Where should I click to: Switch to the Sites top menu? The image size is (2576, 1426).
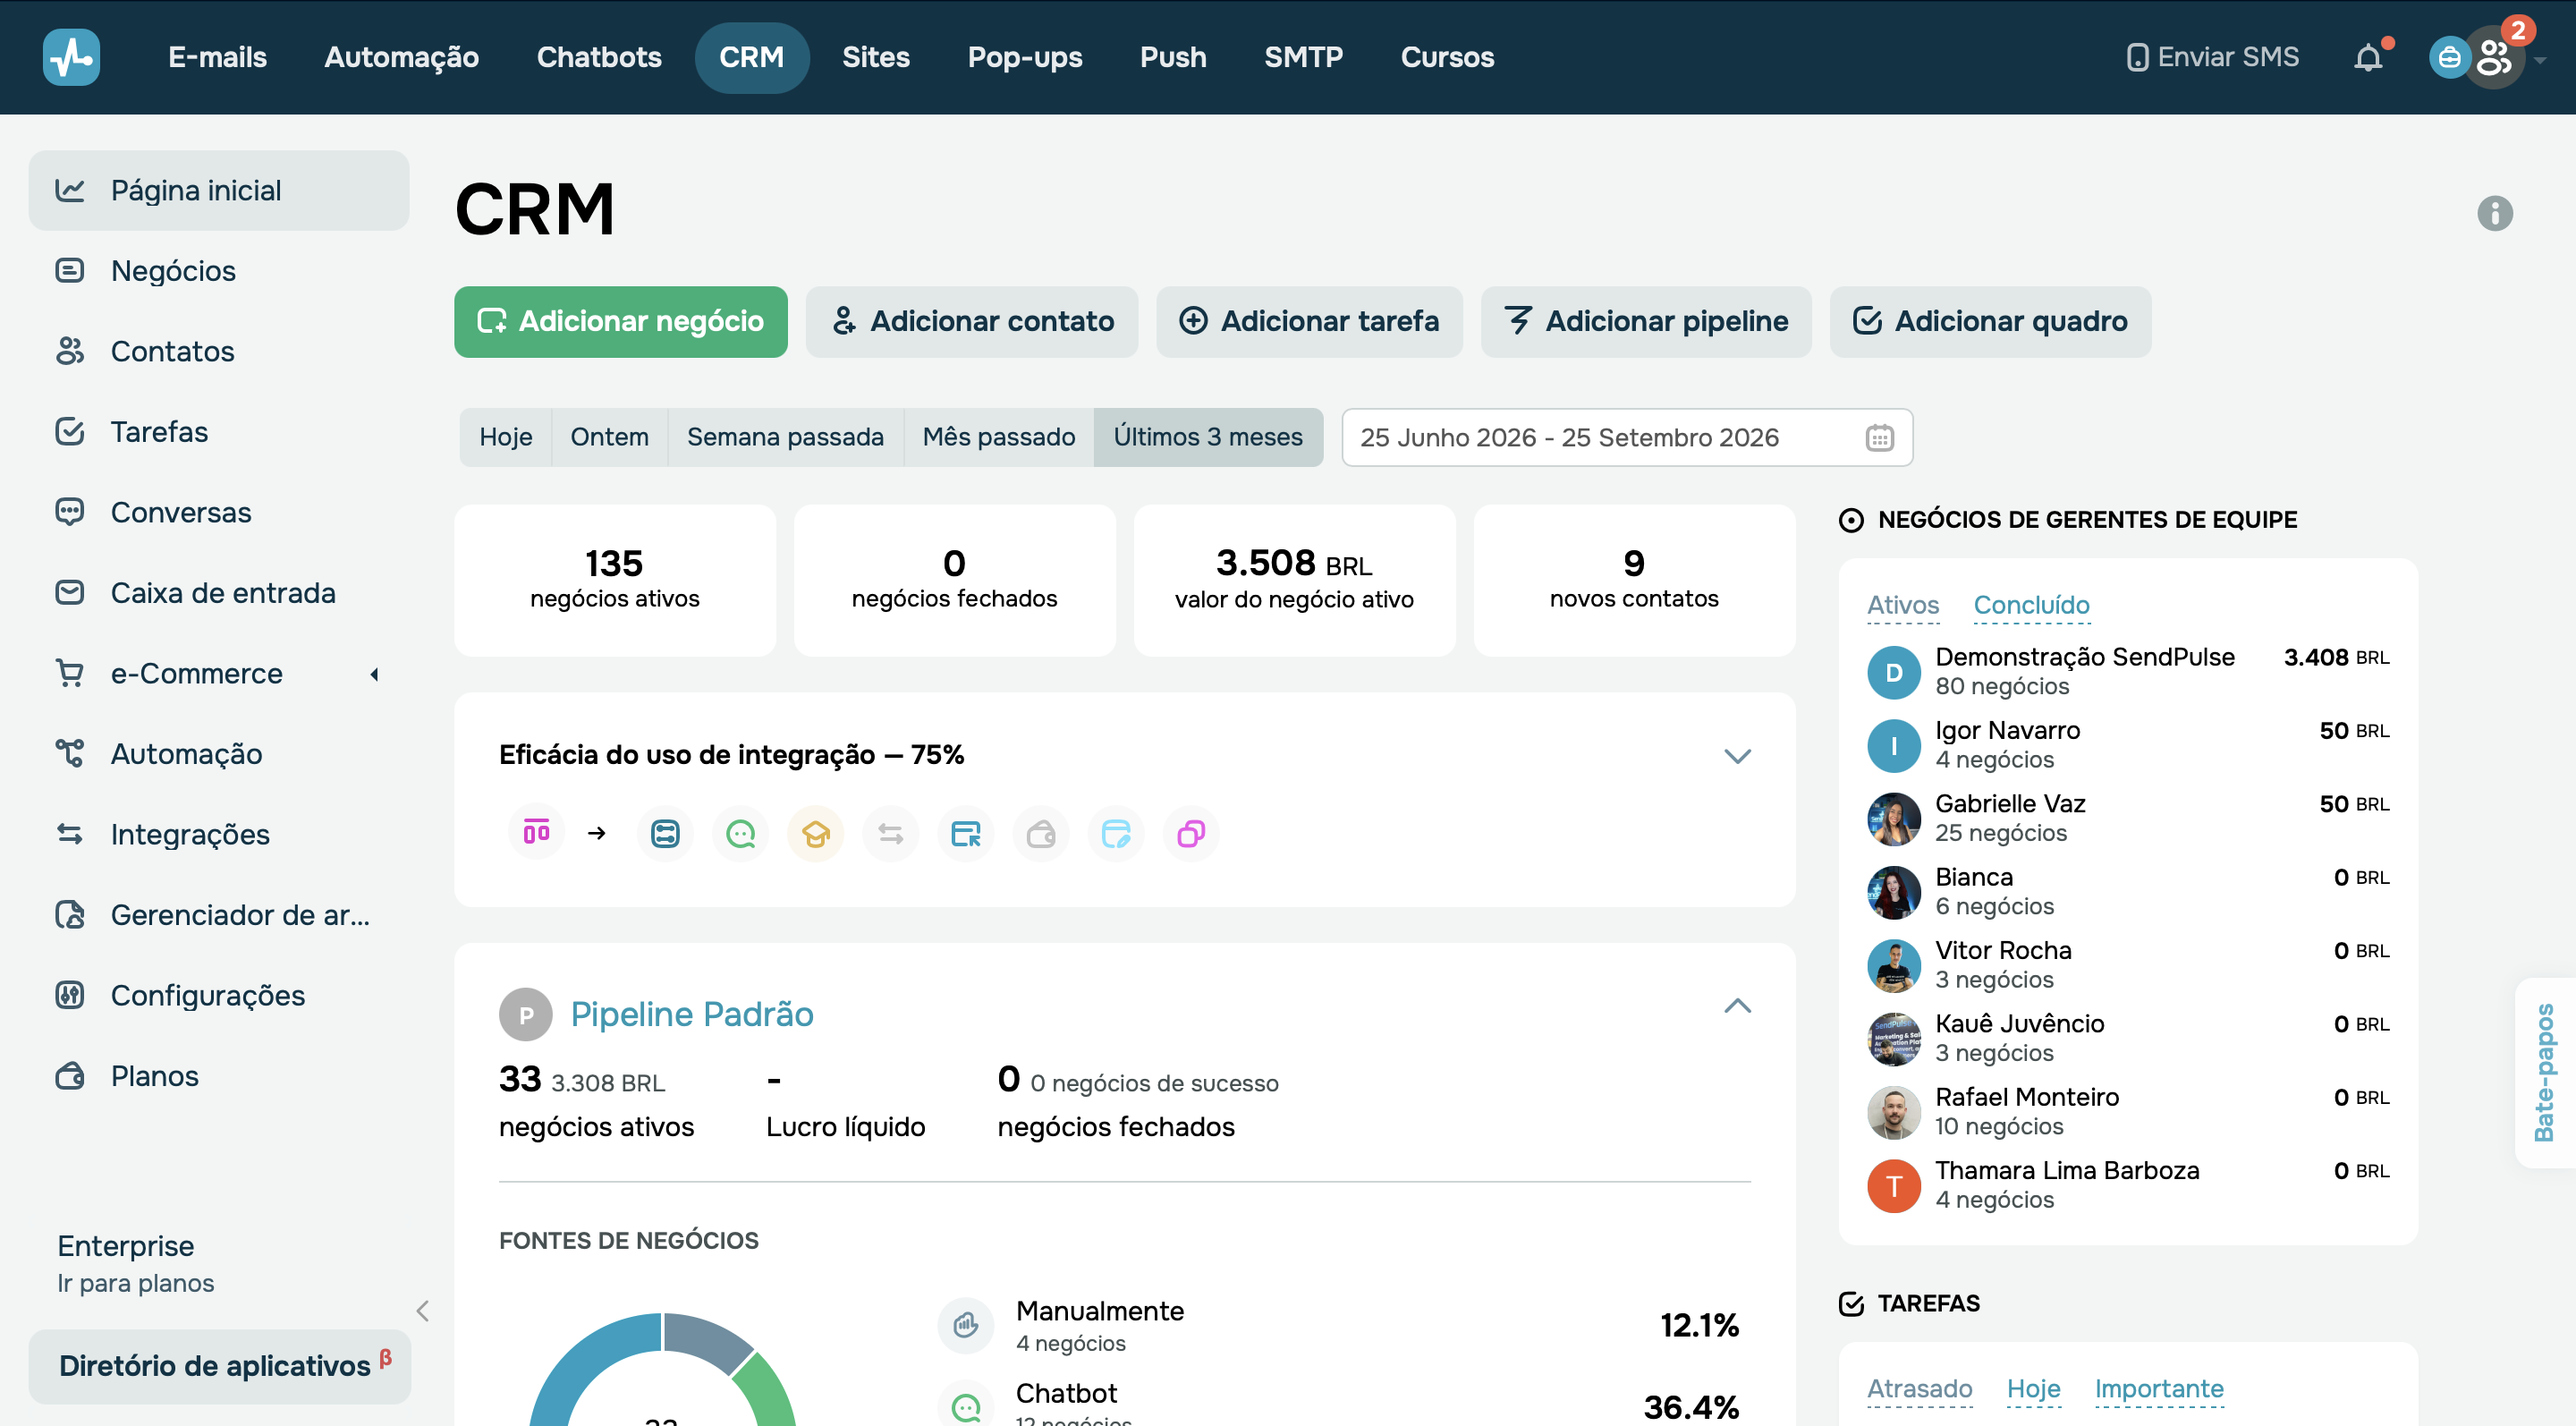click(x=875, y=57)
